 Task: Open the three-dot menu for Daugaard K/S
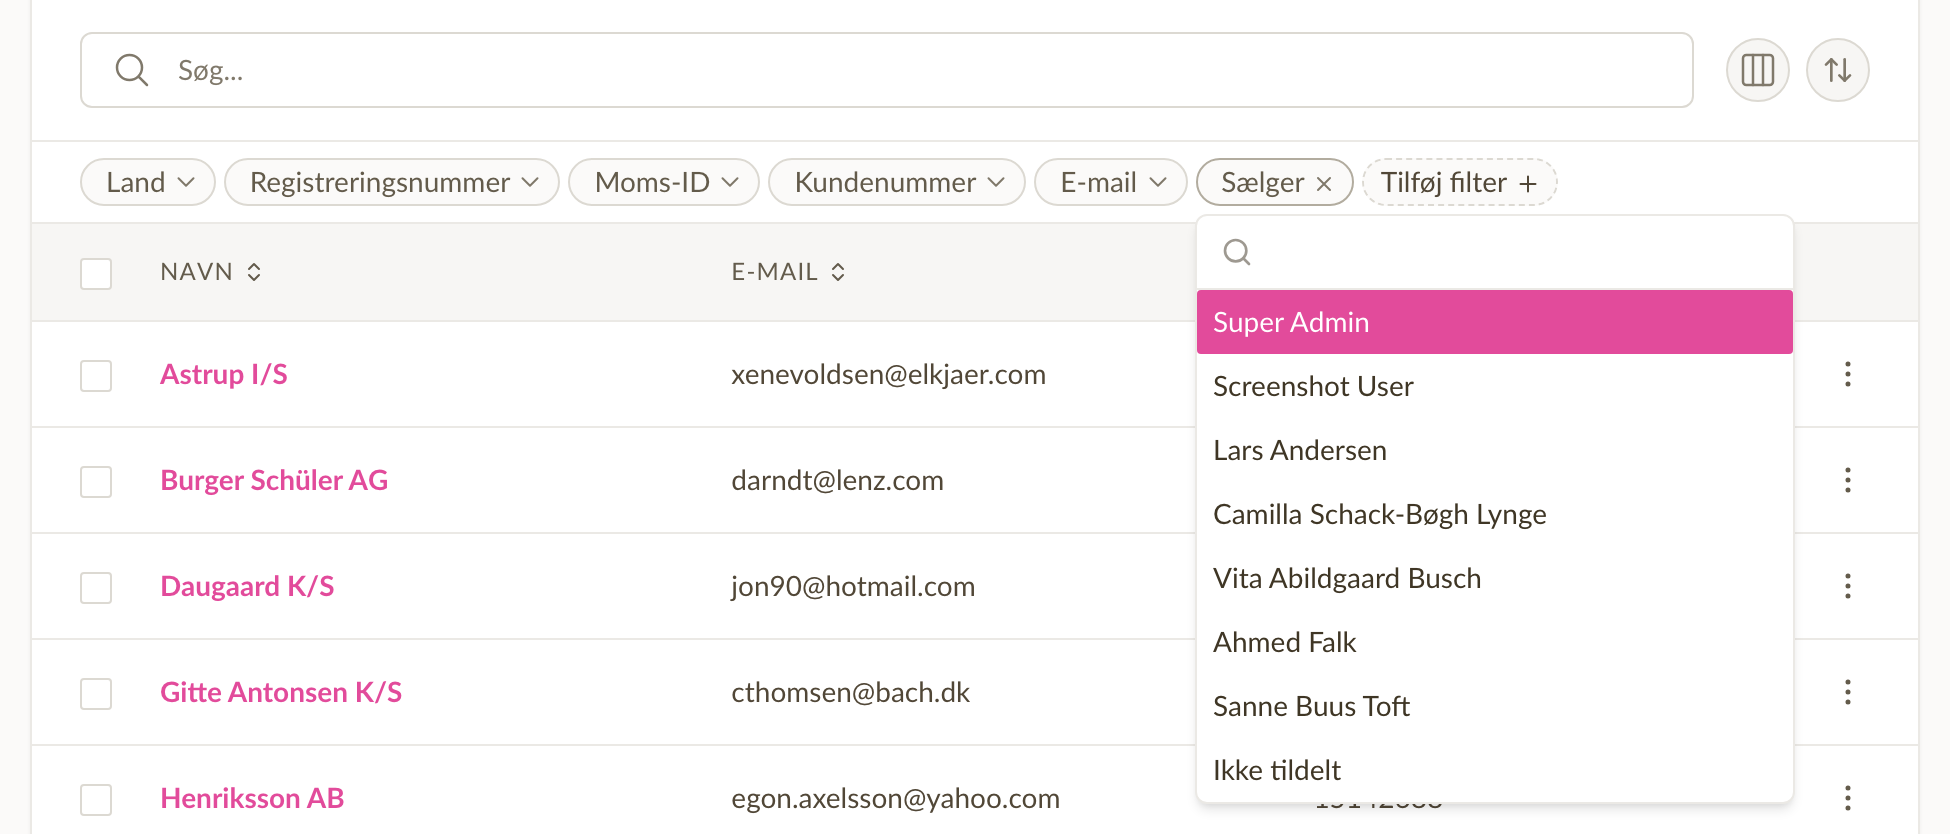pos(1847,586)
